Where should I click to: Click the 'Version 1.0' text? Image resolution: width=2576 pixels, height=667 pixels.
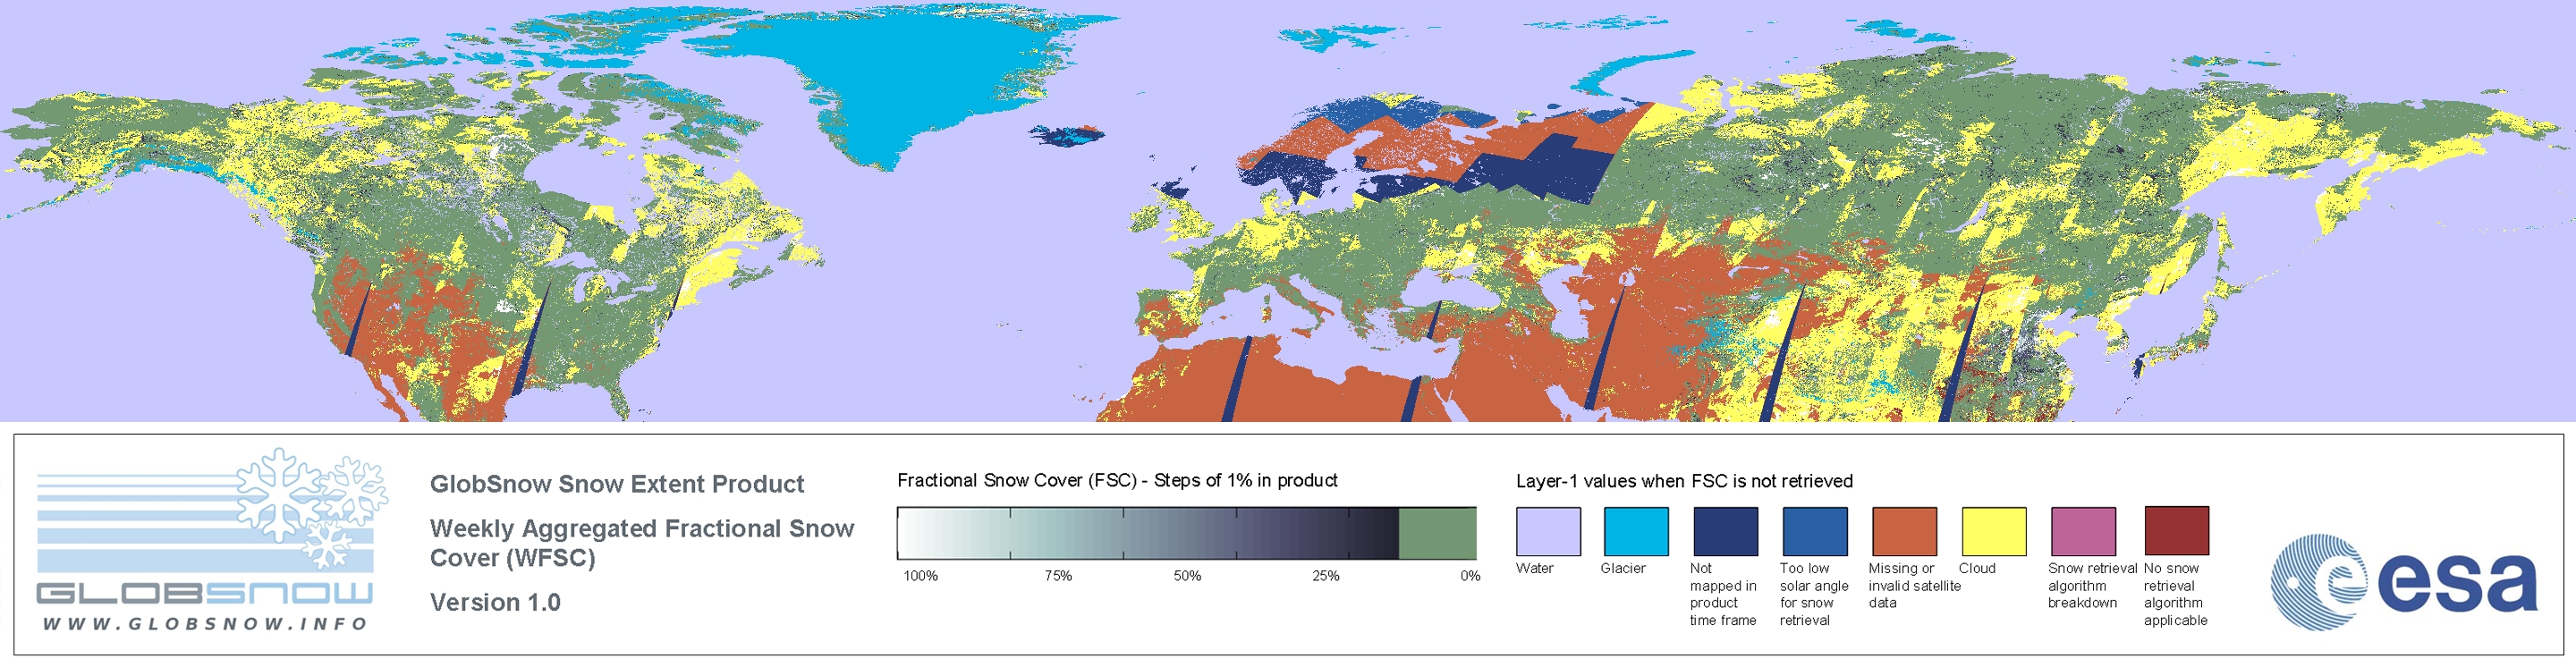[x=495, y=602]
